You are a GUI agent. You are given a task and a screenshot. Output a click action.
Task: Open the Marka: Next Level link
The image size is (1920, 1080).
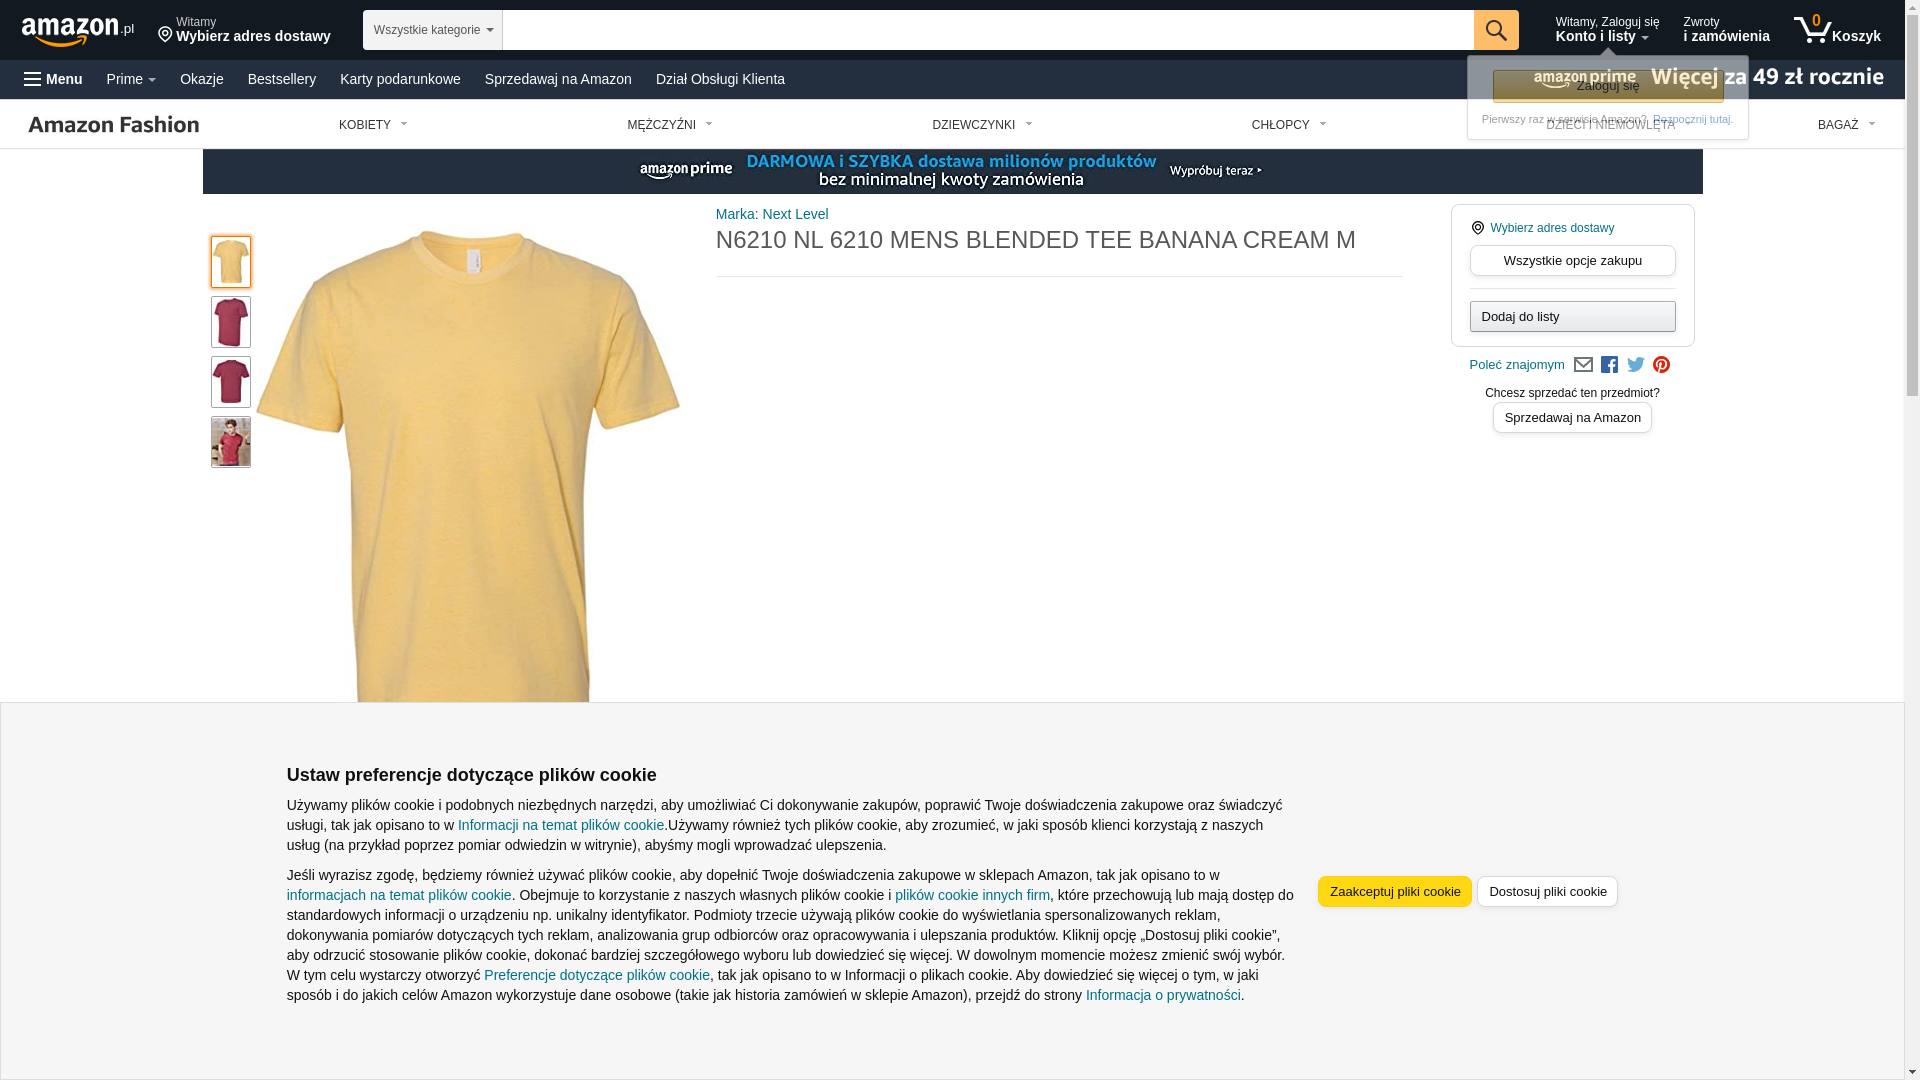click(x=772, y=214)
